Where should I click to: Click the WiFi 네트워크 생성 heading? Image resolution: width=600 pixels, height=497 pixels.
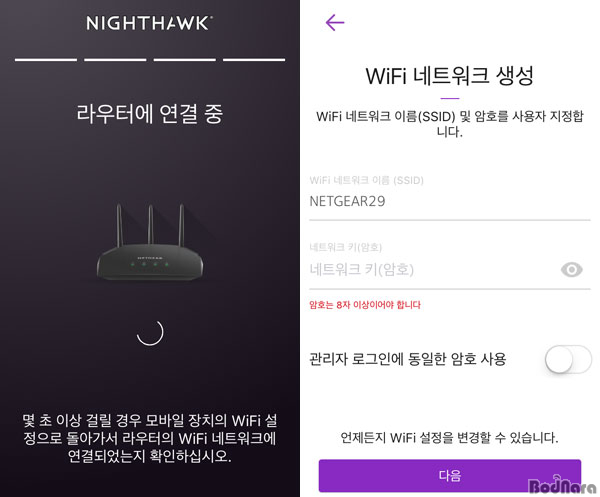tap(450, 76)
